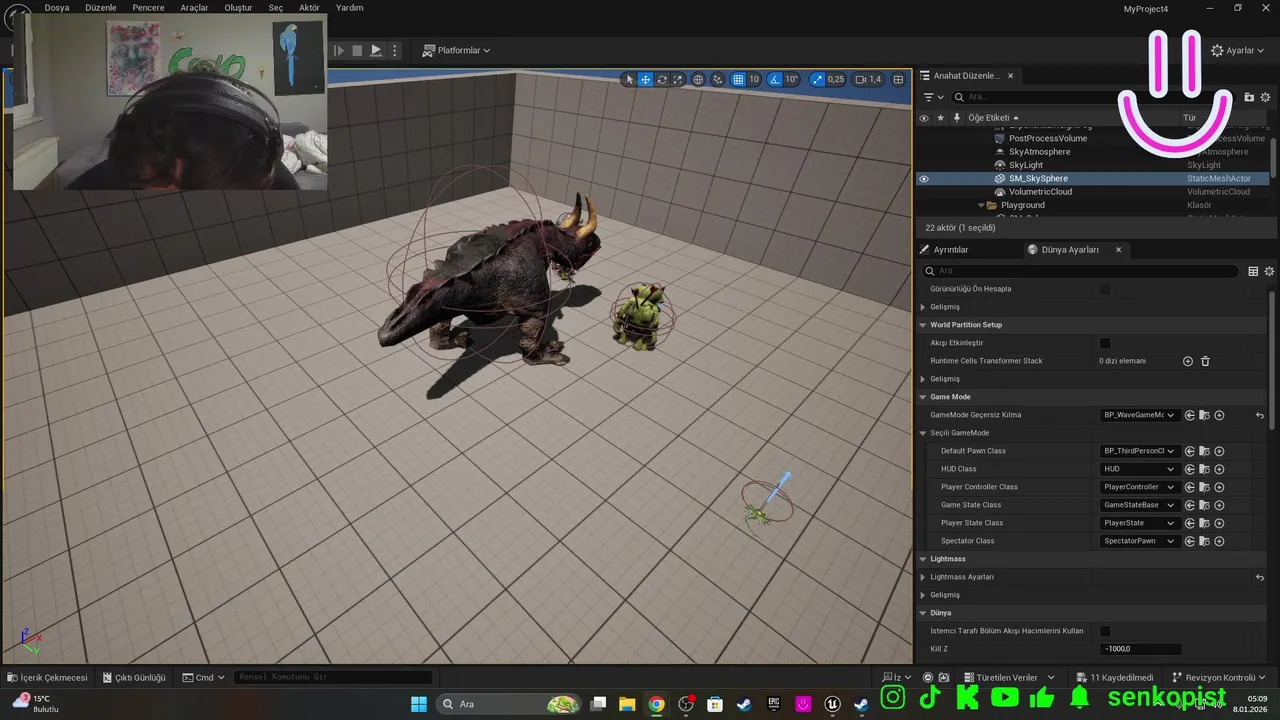
Task: Click the Play button in main toolbar
Action: [x=376, y=50]
